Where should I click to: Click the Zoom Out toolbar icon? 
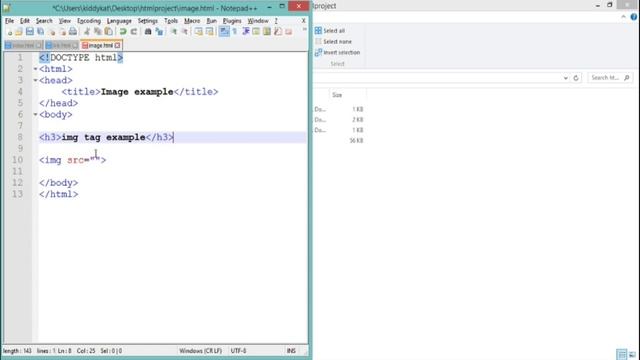(x=184, y=32)
